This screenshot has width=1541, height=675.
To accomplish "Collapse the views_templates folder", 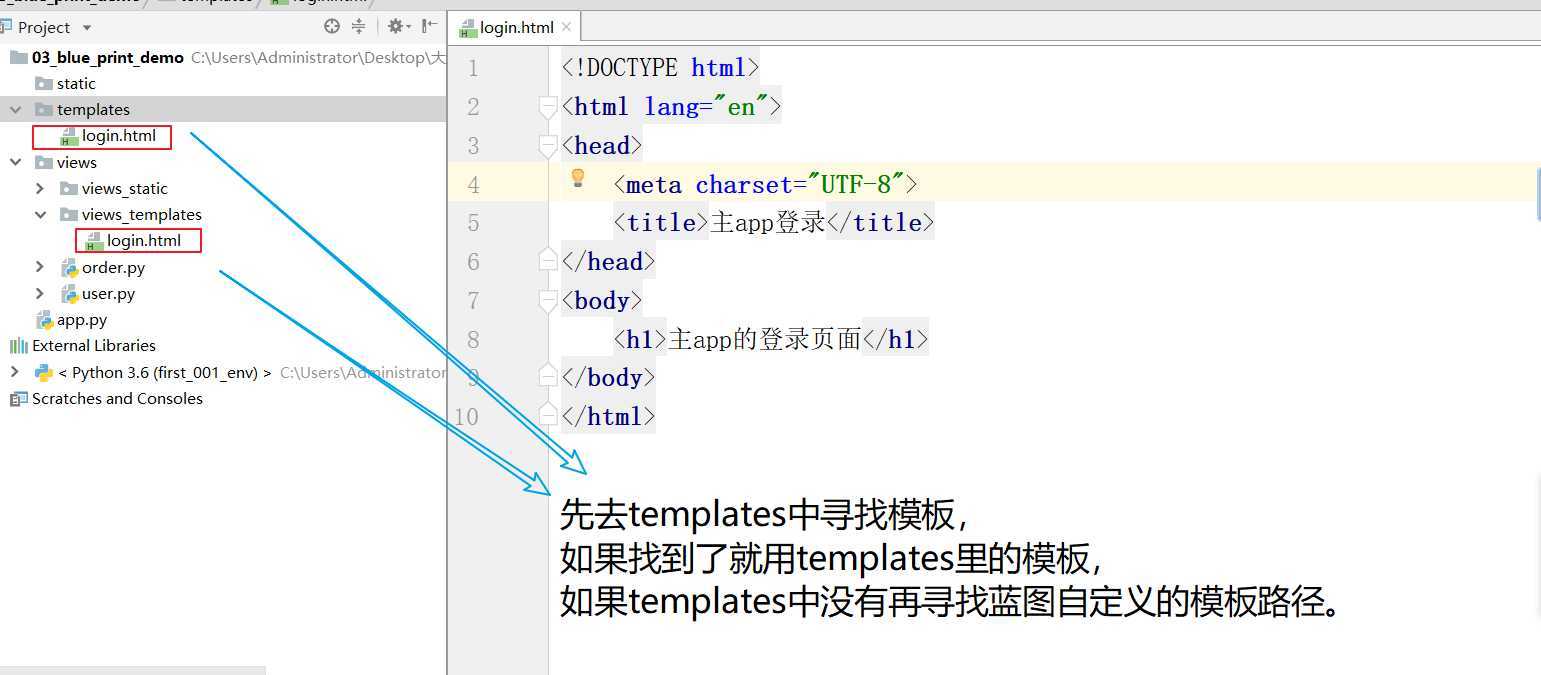I will [39, 214].
